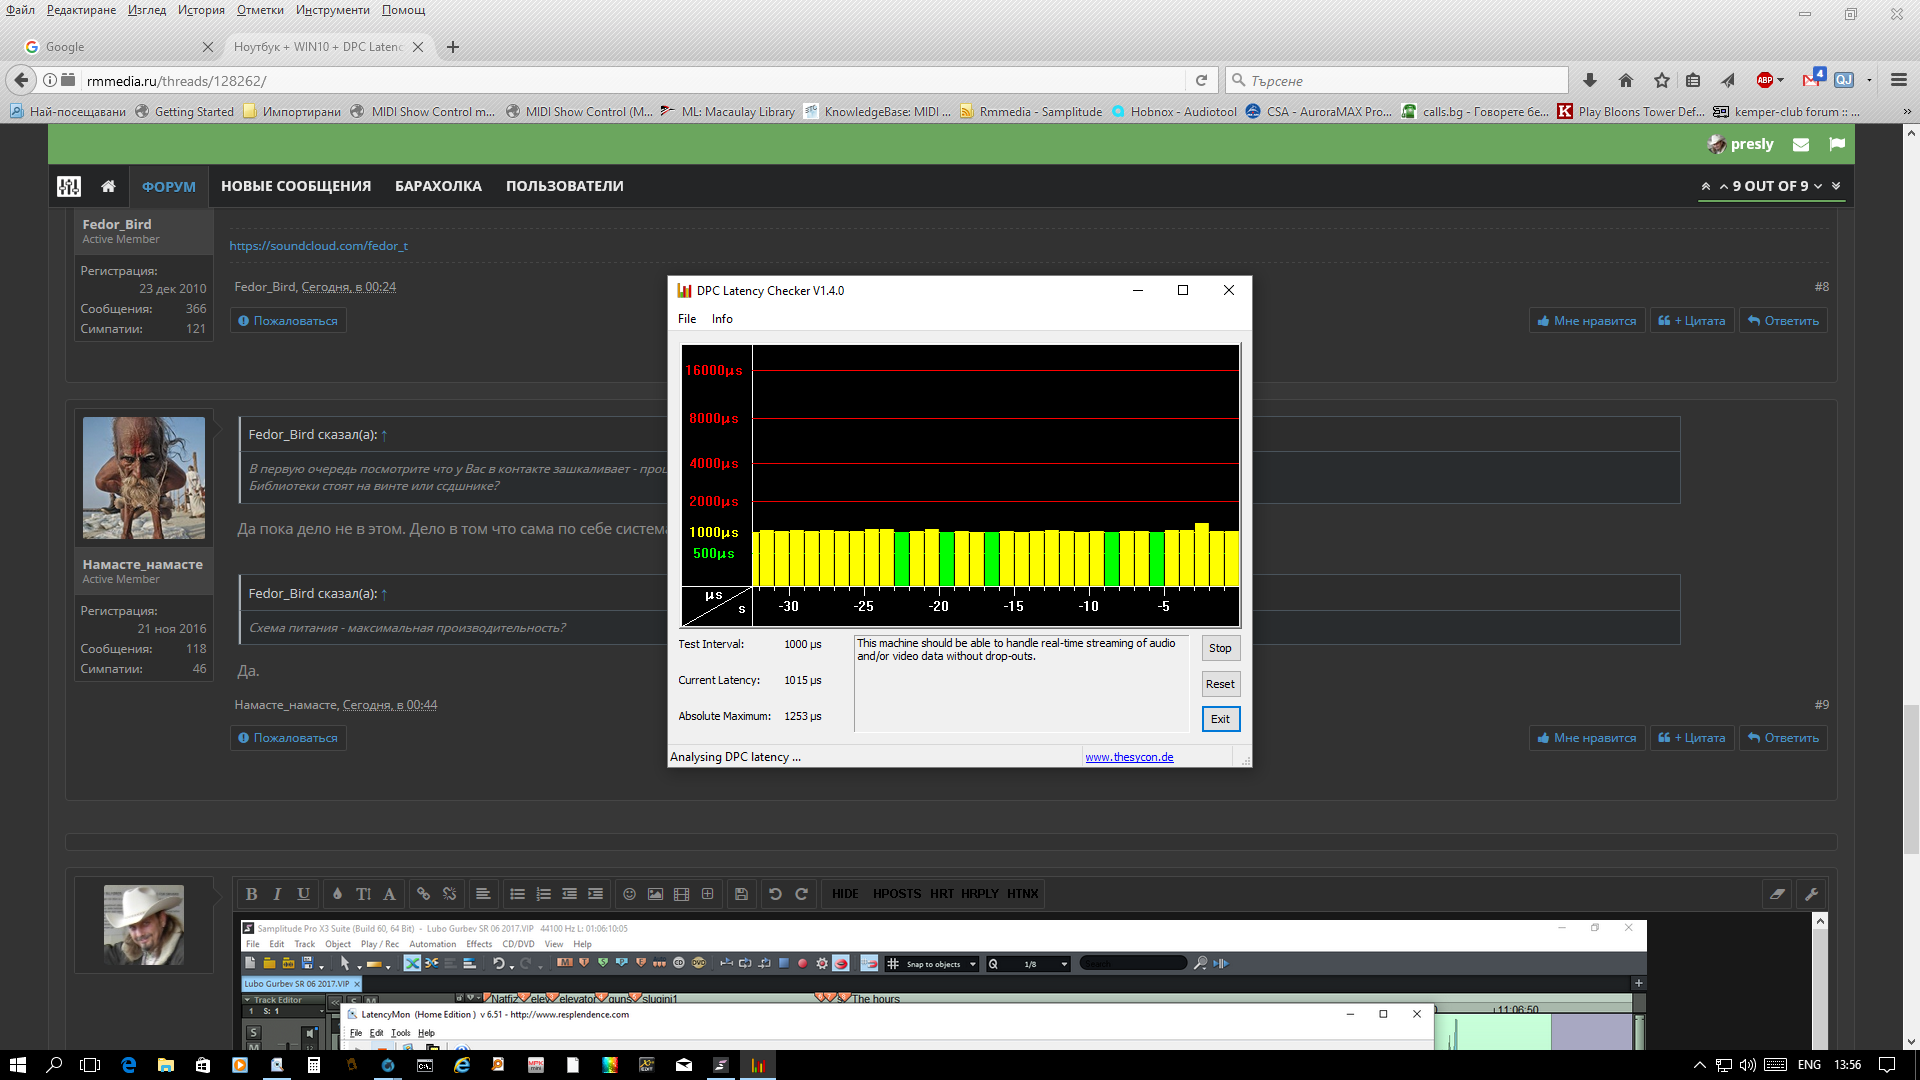Image resolution: width=1920 pixels, height=1080 pixels.
Task: Click the insert link icon in editor
Action: [423, 894]
